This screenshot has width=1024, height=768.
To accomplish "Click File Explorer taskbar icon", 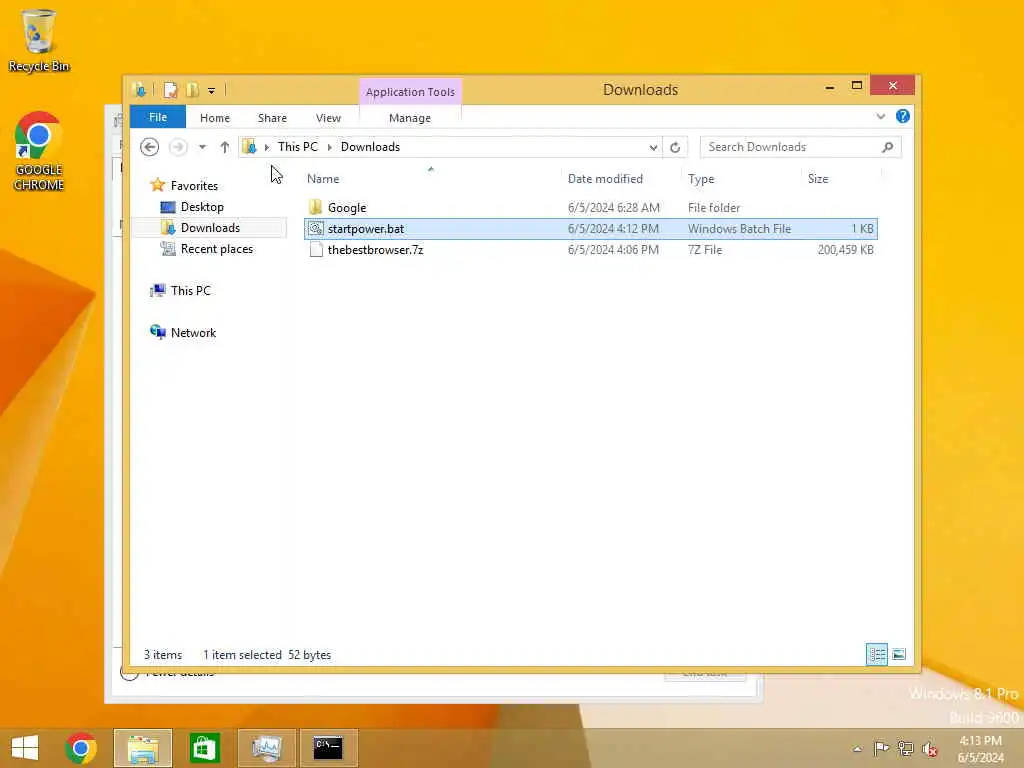I will (143, 748).
